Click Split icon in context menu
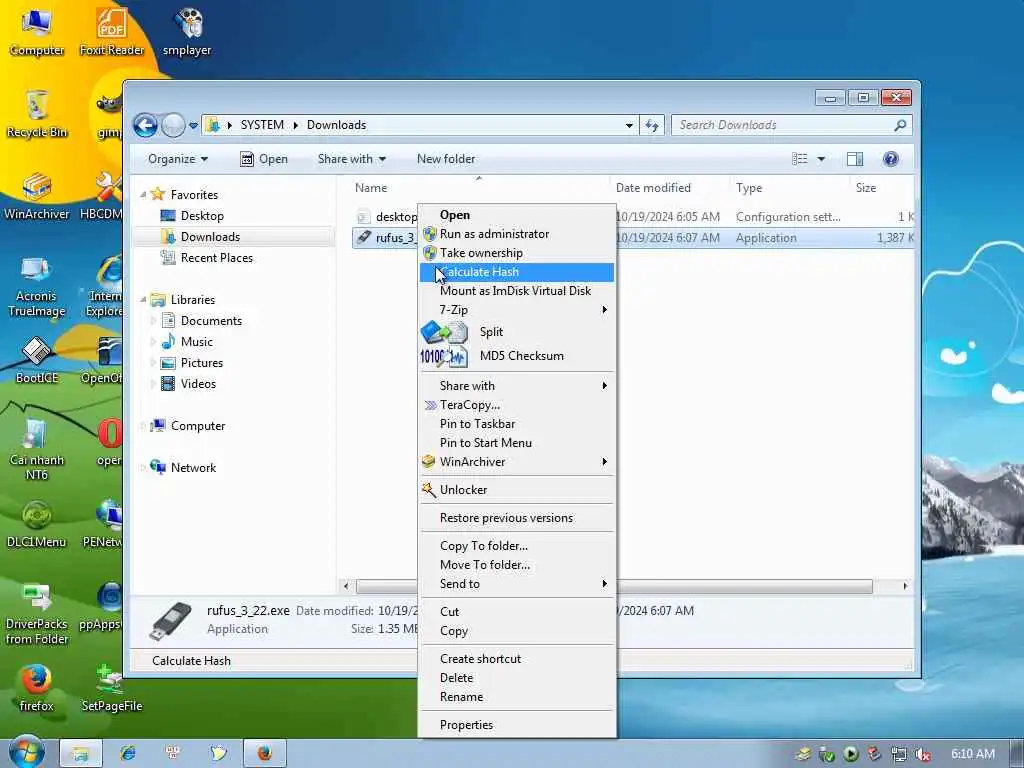Image resolution: width=1024 pixels, height=768 pixels. (444, 332)
